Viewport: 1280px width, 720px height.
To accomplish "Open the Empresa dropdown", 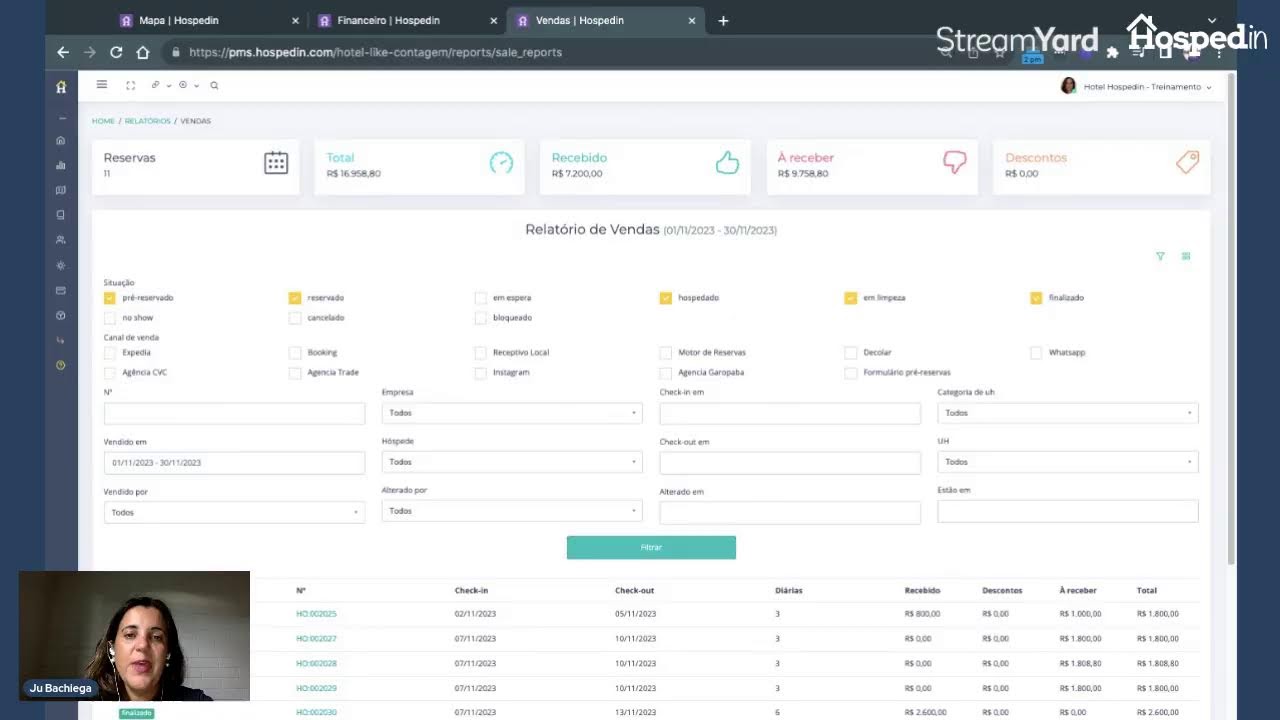I will pyautogui.click(x=512, y=413).
